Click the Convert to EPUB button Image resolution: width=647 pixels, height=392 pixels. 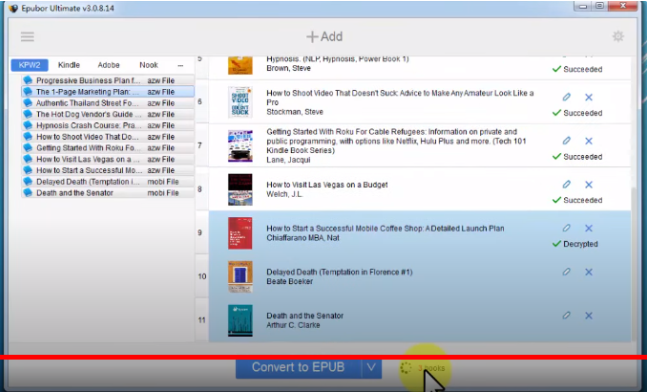tap(298, 367)
